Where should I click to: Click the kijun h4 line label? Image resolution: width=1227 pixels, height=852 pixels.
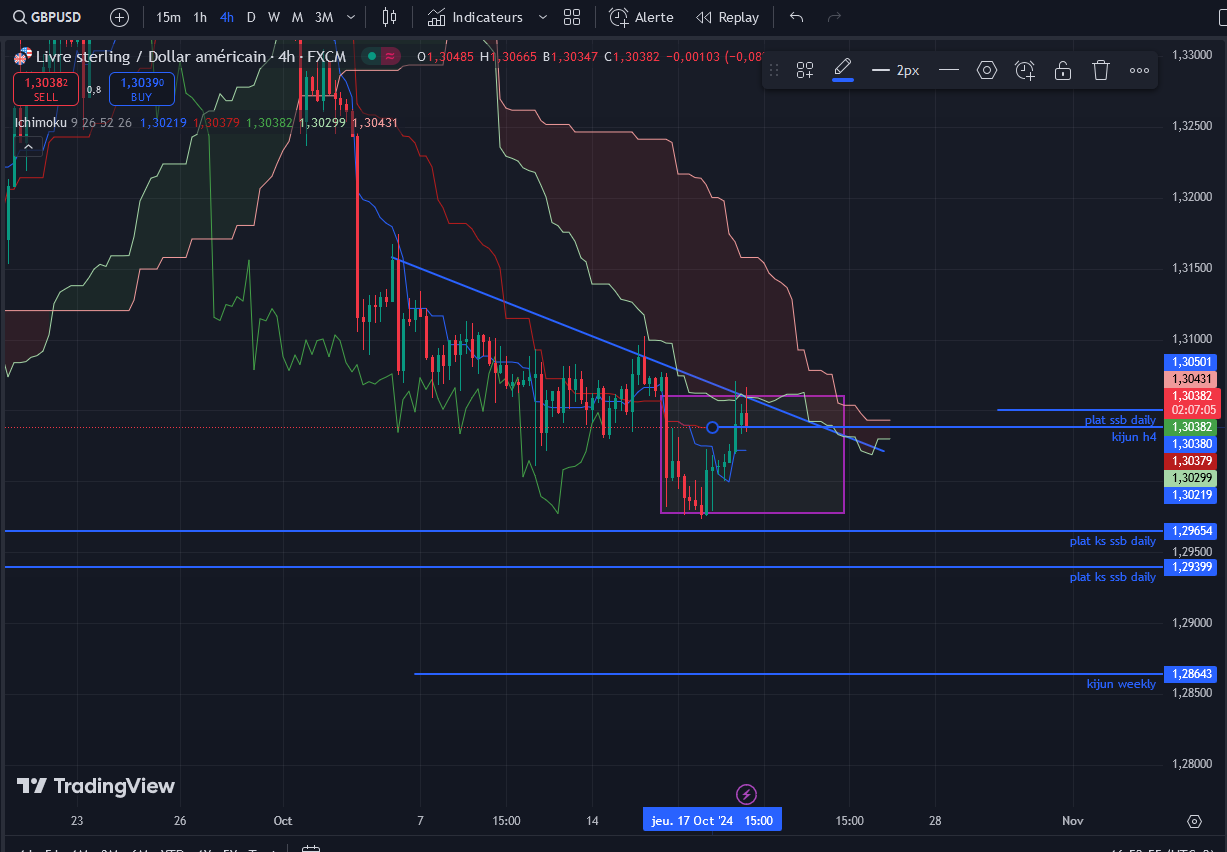pos(1134,437)
